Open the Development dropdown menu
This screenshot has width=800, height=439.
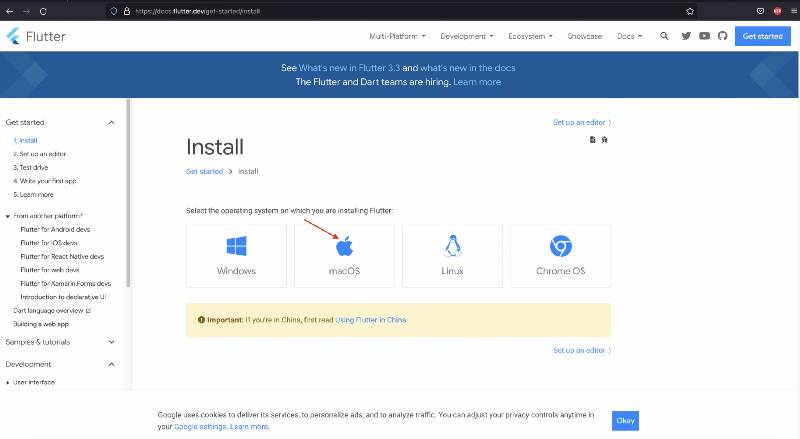[467, 36]
